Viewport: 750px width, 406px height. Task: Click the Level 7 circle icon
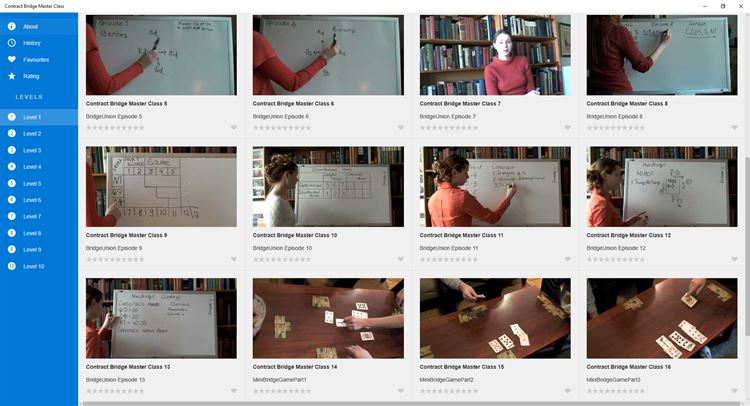tap(11, 216)
